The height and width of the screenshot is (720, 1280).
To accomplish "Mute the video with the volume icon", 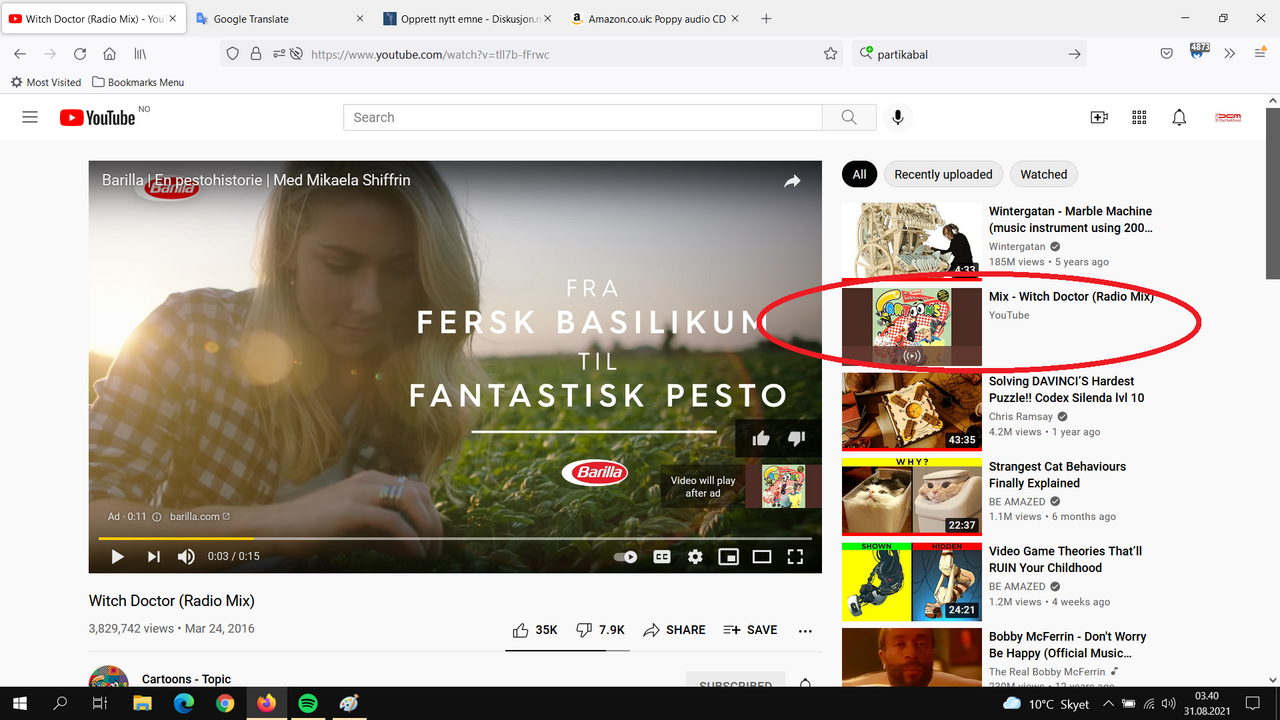I will [186, 556].
